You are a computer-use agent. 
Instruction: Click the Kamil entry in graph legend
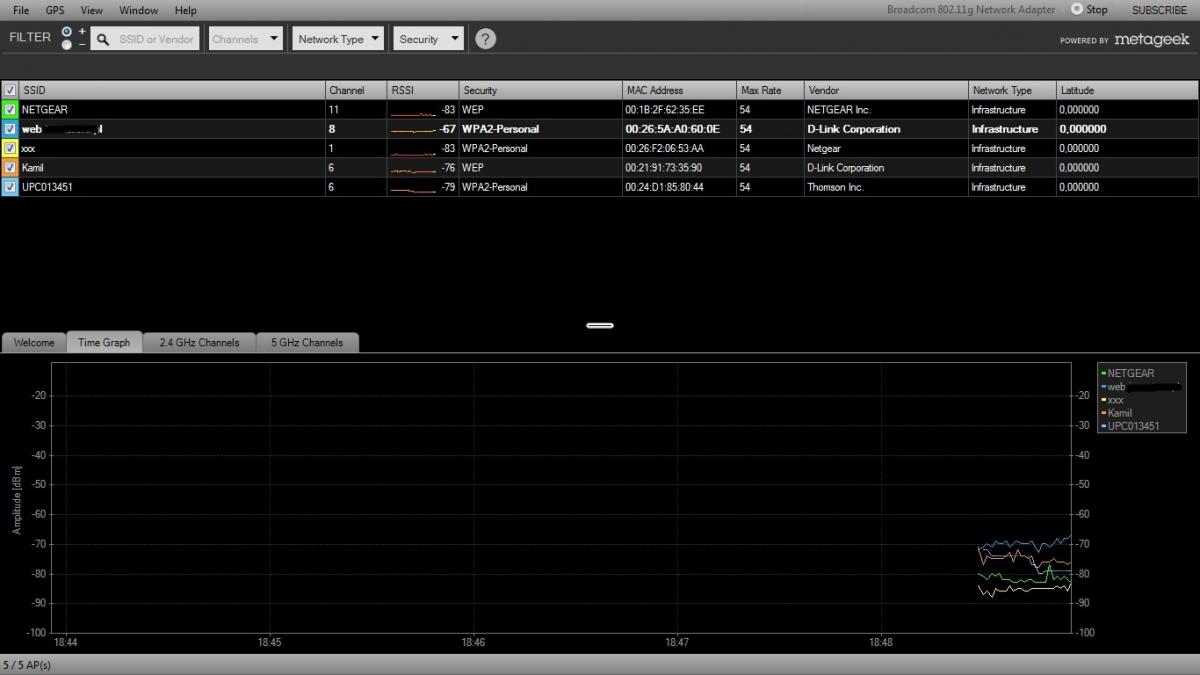click(x=1119, y=413)
